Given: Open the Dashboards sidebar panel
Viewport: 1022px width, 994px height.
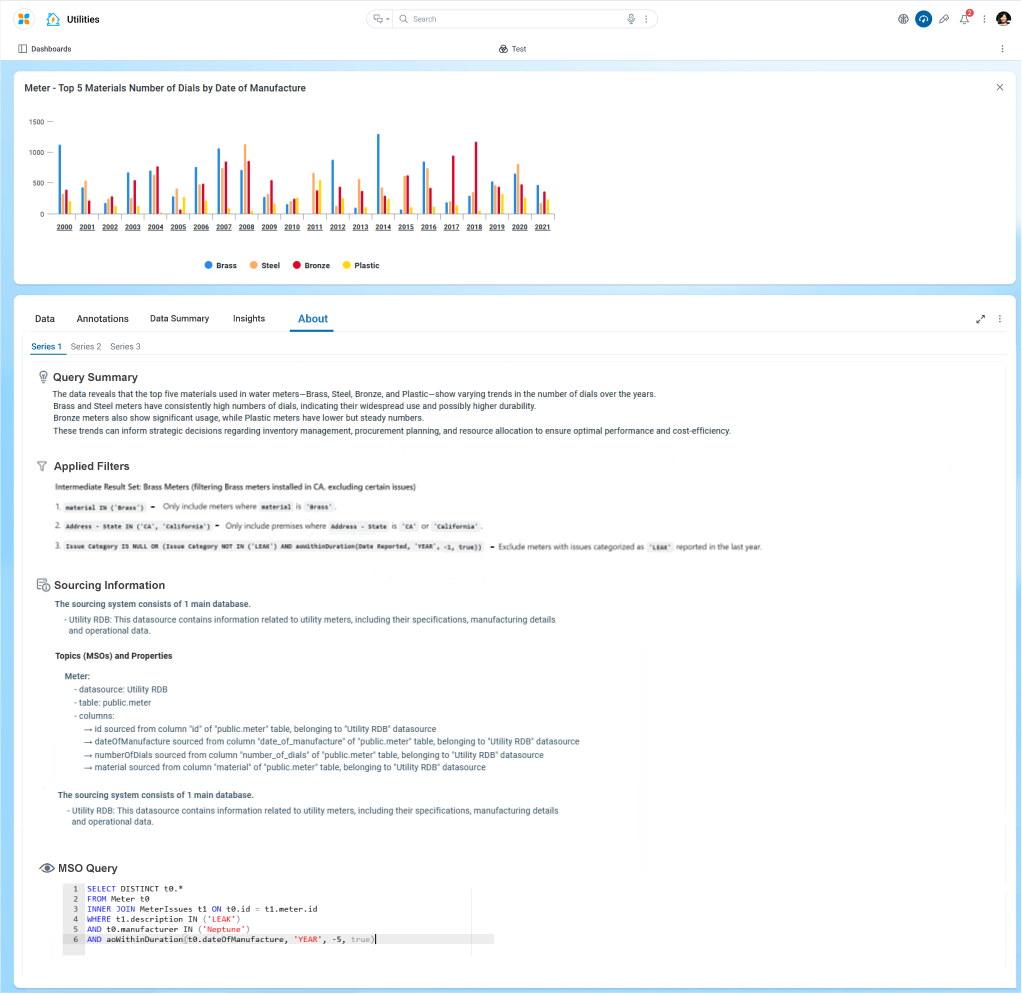Looking at the screenshot, I should pos(45,49).
